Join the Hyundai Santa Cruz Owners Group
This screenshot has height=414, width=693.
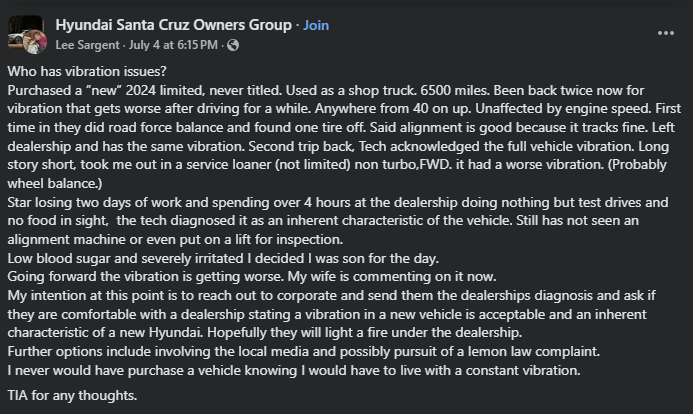315,23
